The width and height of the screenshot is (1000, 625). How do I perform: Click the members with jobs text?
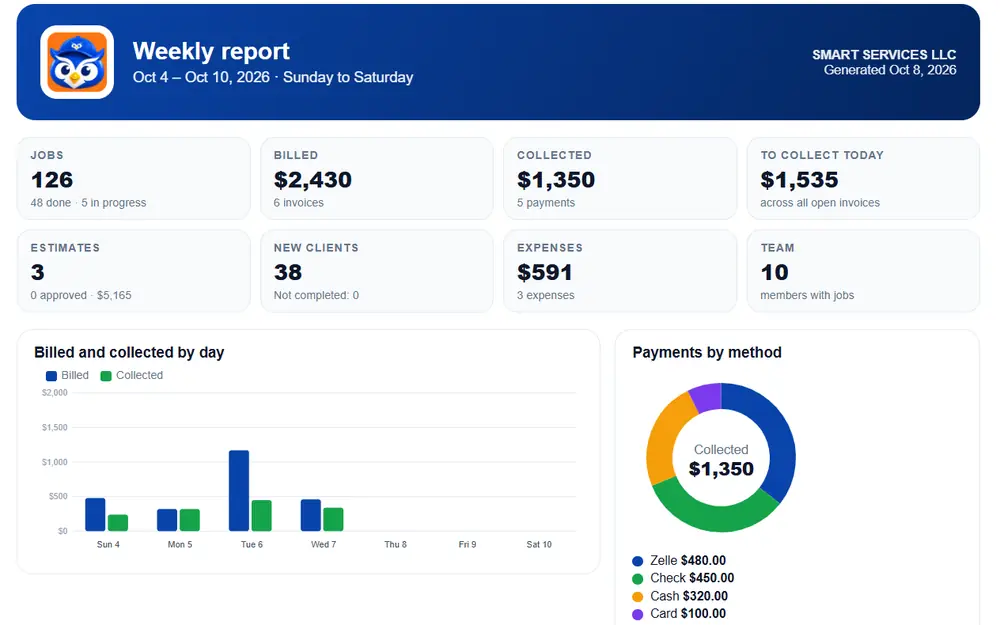point(807,295)
